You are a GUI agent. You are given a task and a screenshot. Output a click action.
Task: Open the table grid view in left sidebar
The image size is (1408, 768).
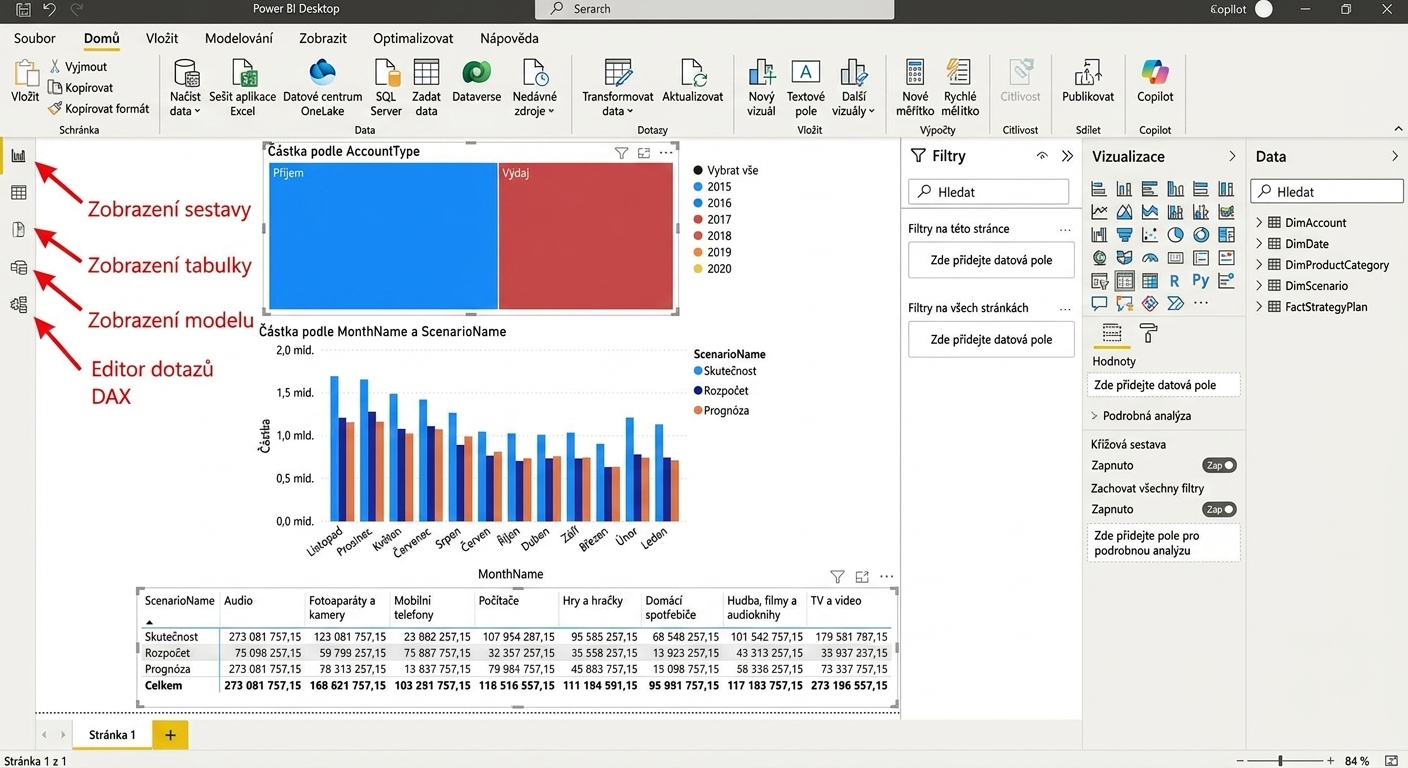18,193
